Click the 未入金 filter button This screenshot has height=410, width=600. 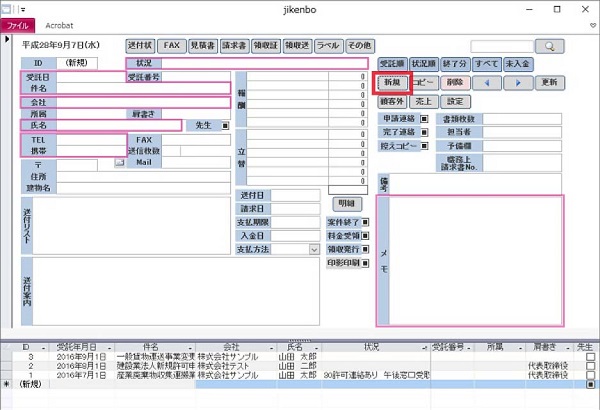tap(518, 64)
